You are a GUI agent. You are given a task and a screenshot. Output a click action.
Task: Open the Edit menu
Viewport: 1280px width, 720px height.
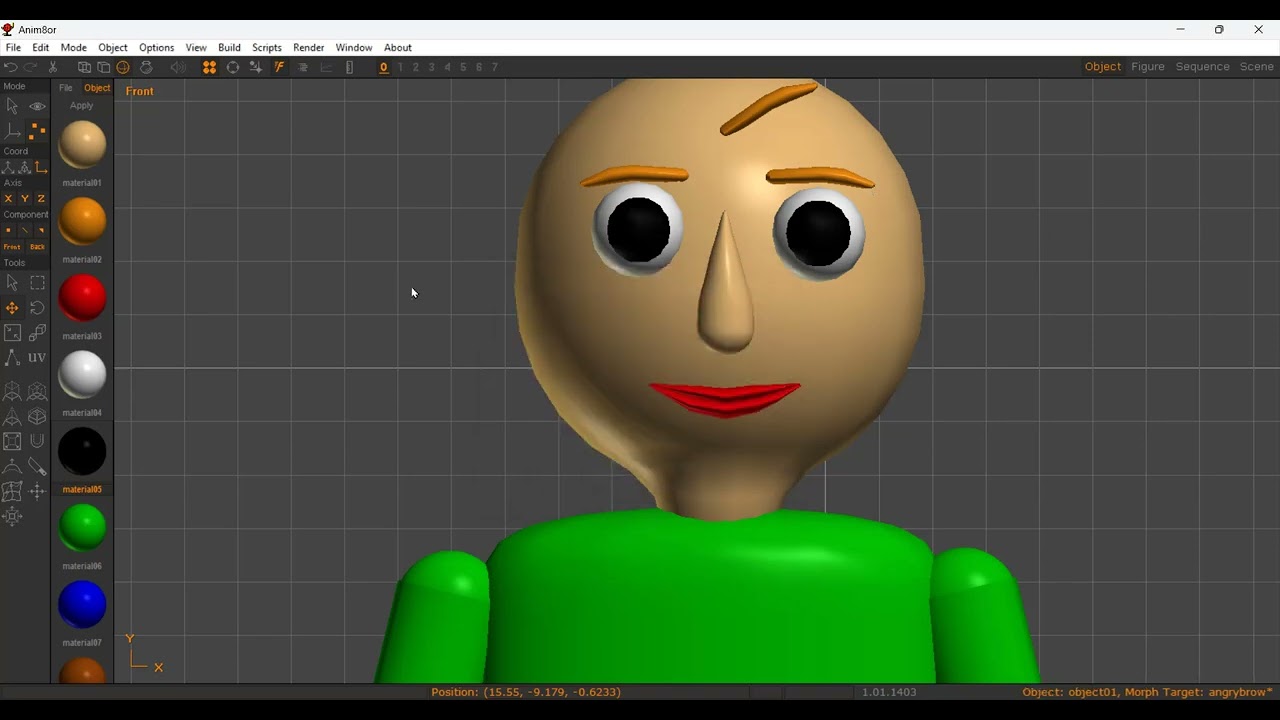41,47
